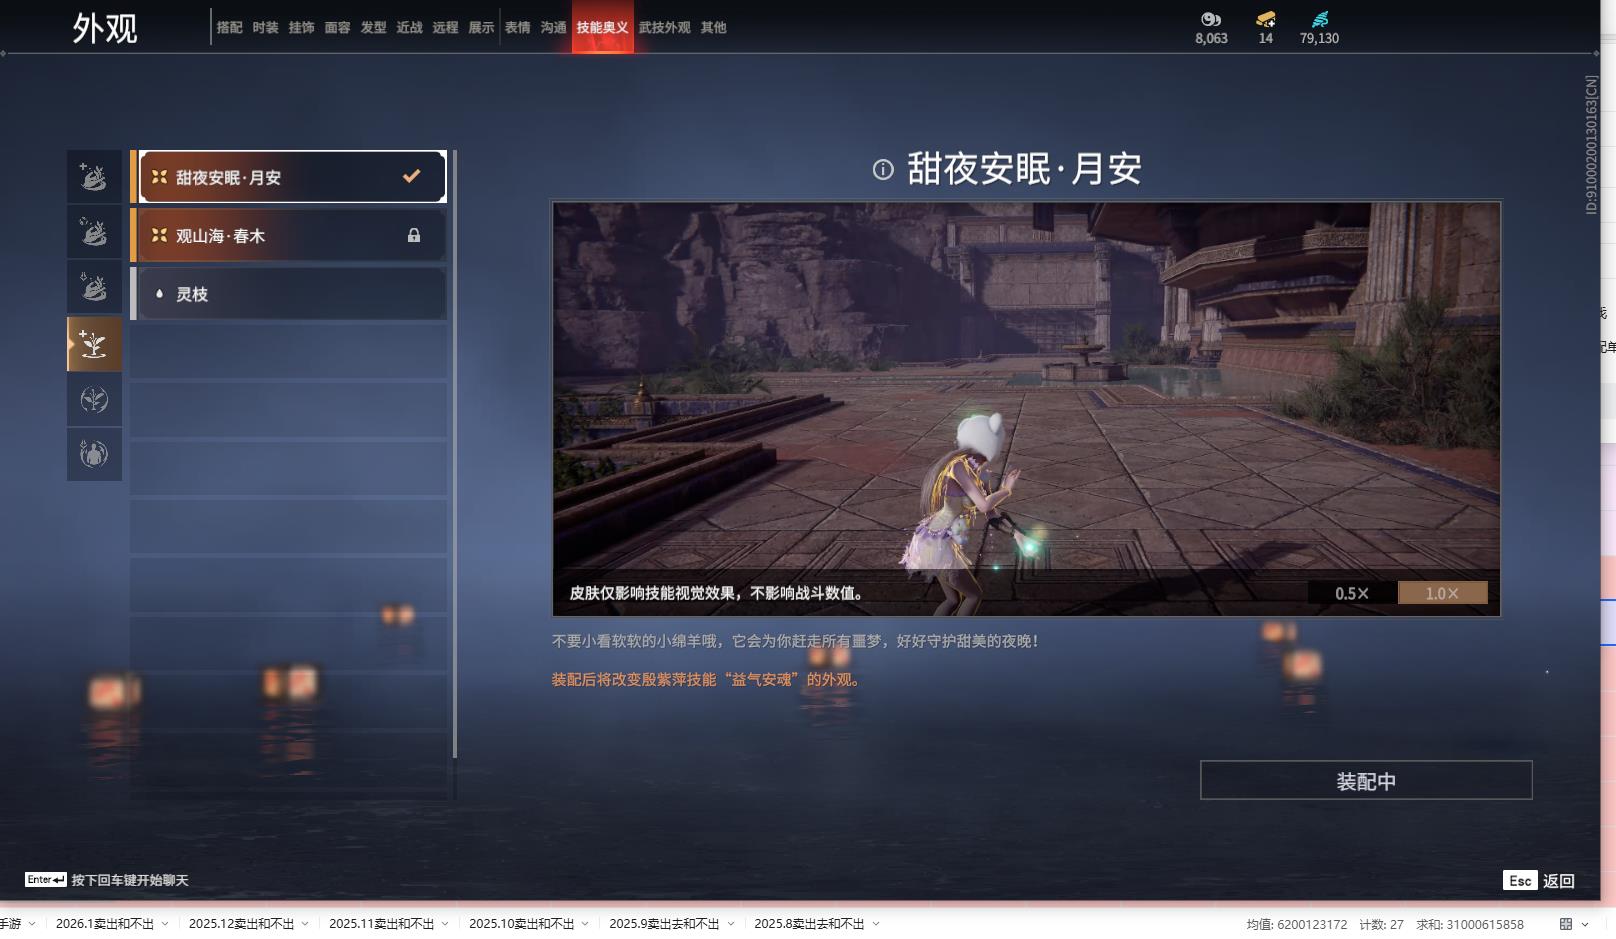
Task: Open the 搭配 tab
Action: (230, 28)
